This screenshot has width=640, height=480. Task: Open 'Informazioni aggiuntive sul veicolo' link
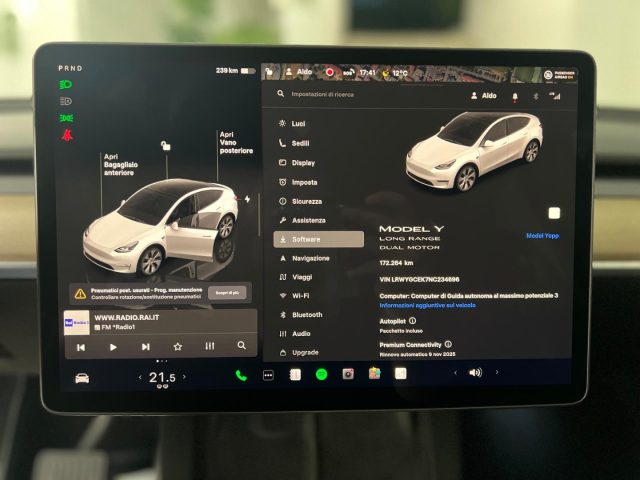(427, 305)
